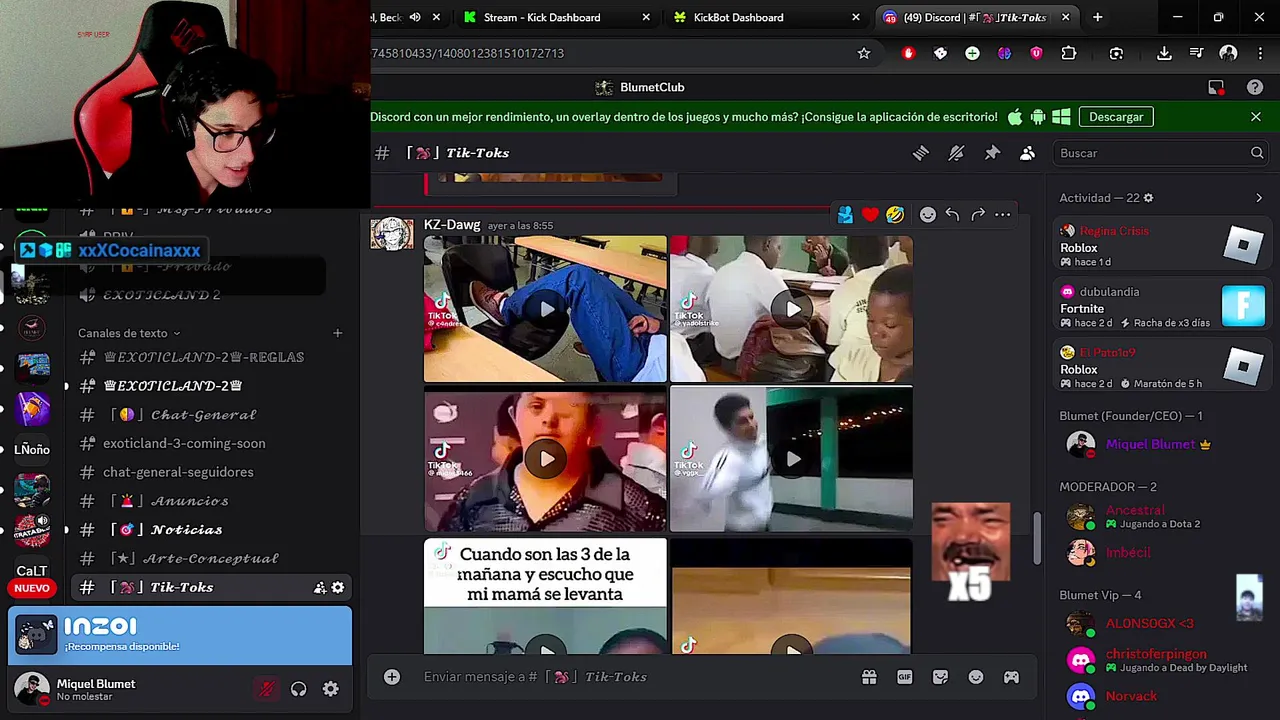Forward the KZ-Dawg message
Screen dimensions: 1280x720
978,214
